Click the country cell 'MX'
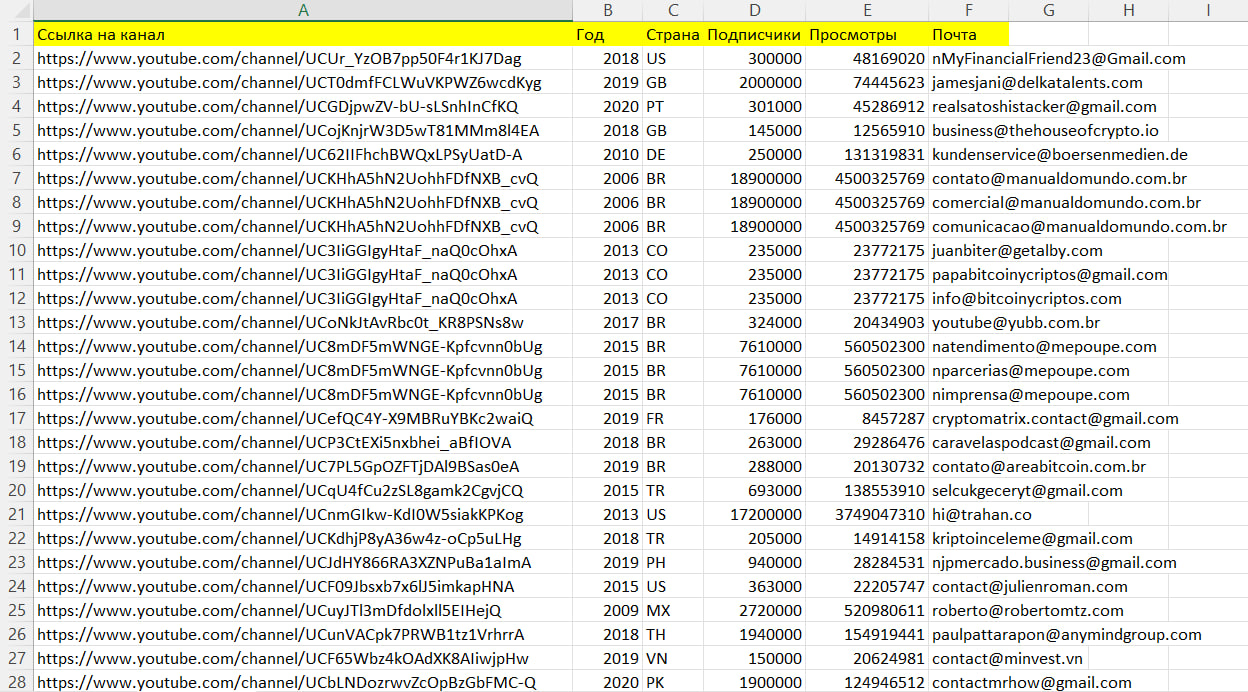The image size is (1248, 692). [673, 610]
